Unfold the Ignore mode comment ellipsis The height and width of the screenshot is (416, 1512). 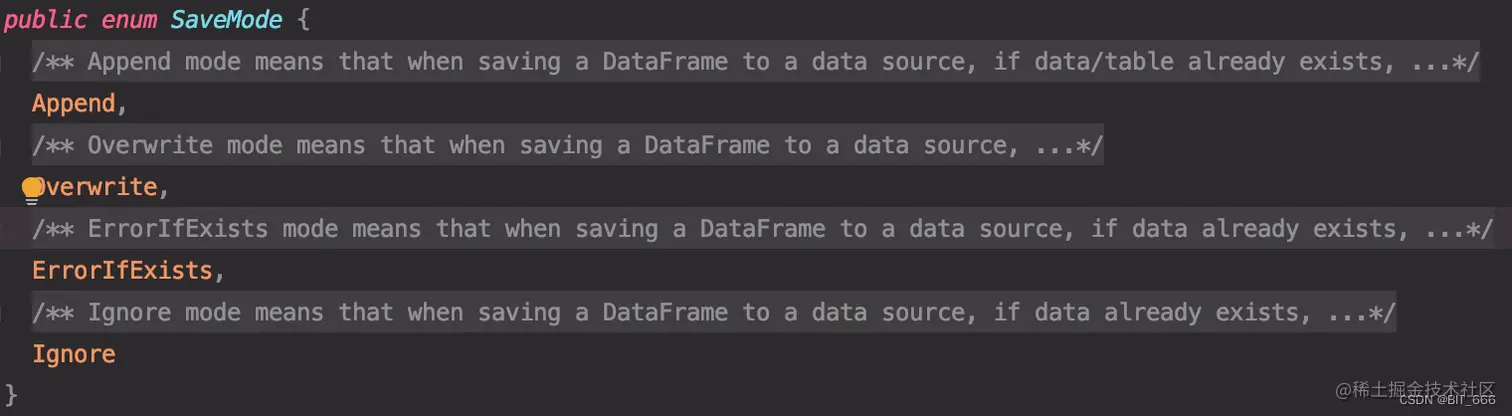click(1346, 312)
